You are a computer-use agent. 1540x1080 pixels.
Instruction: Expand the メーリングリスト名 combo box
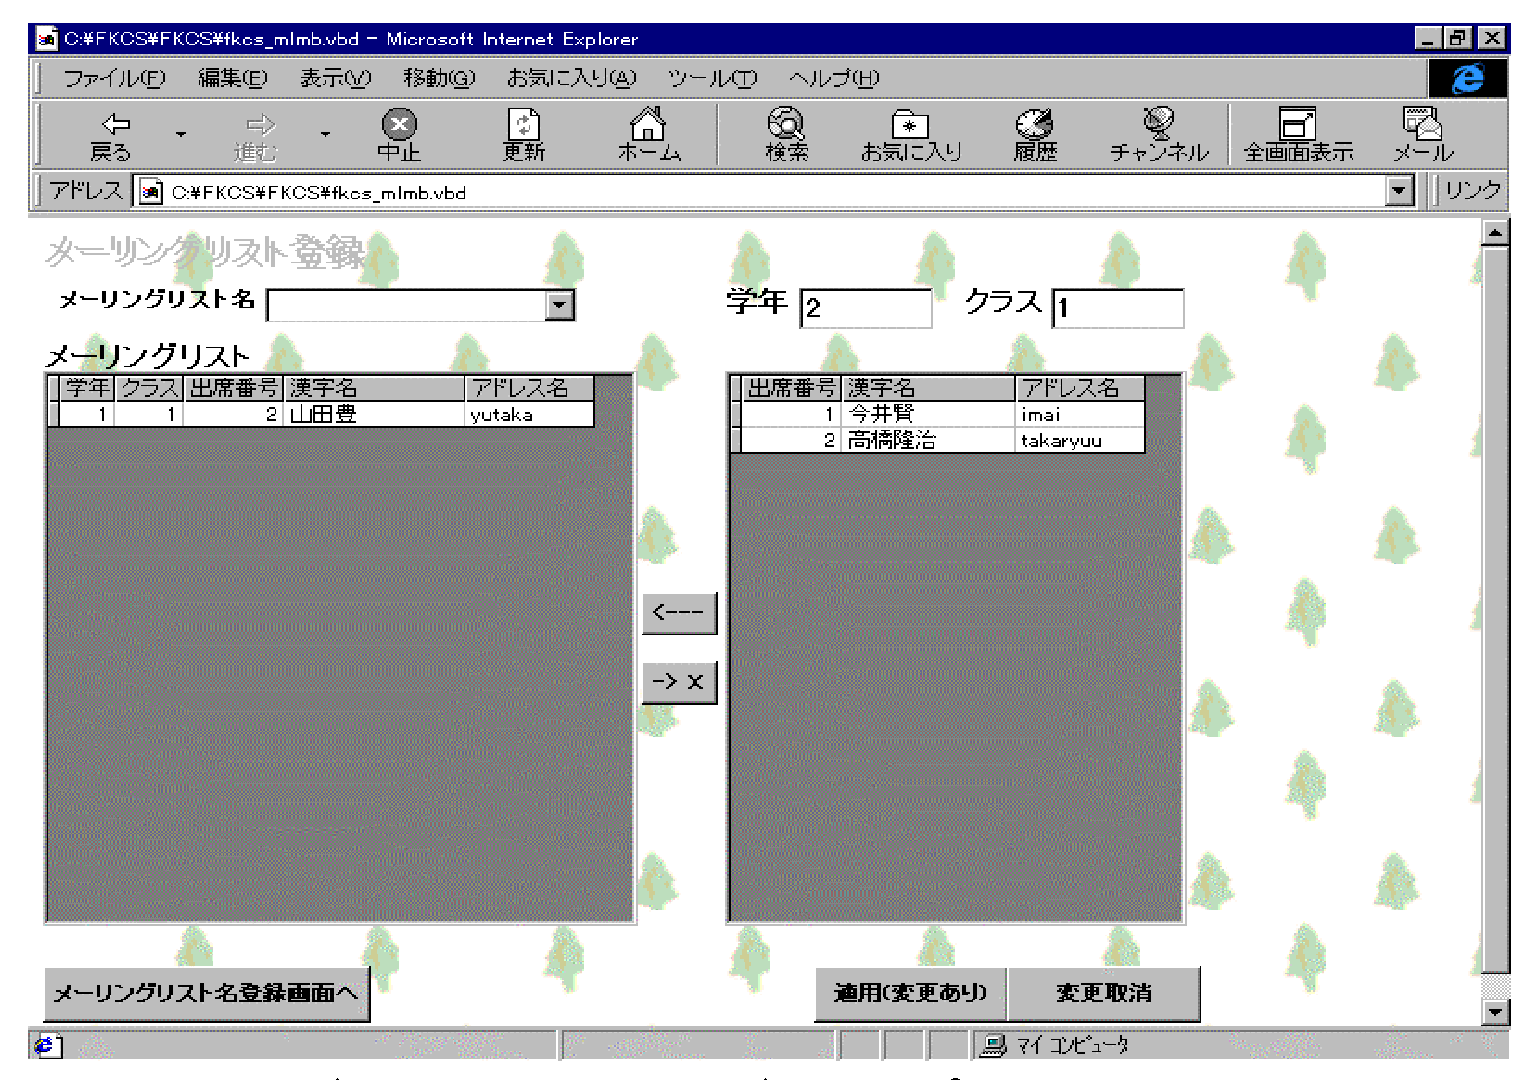[x=560, y=305]
